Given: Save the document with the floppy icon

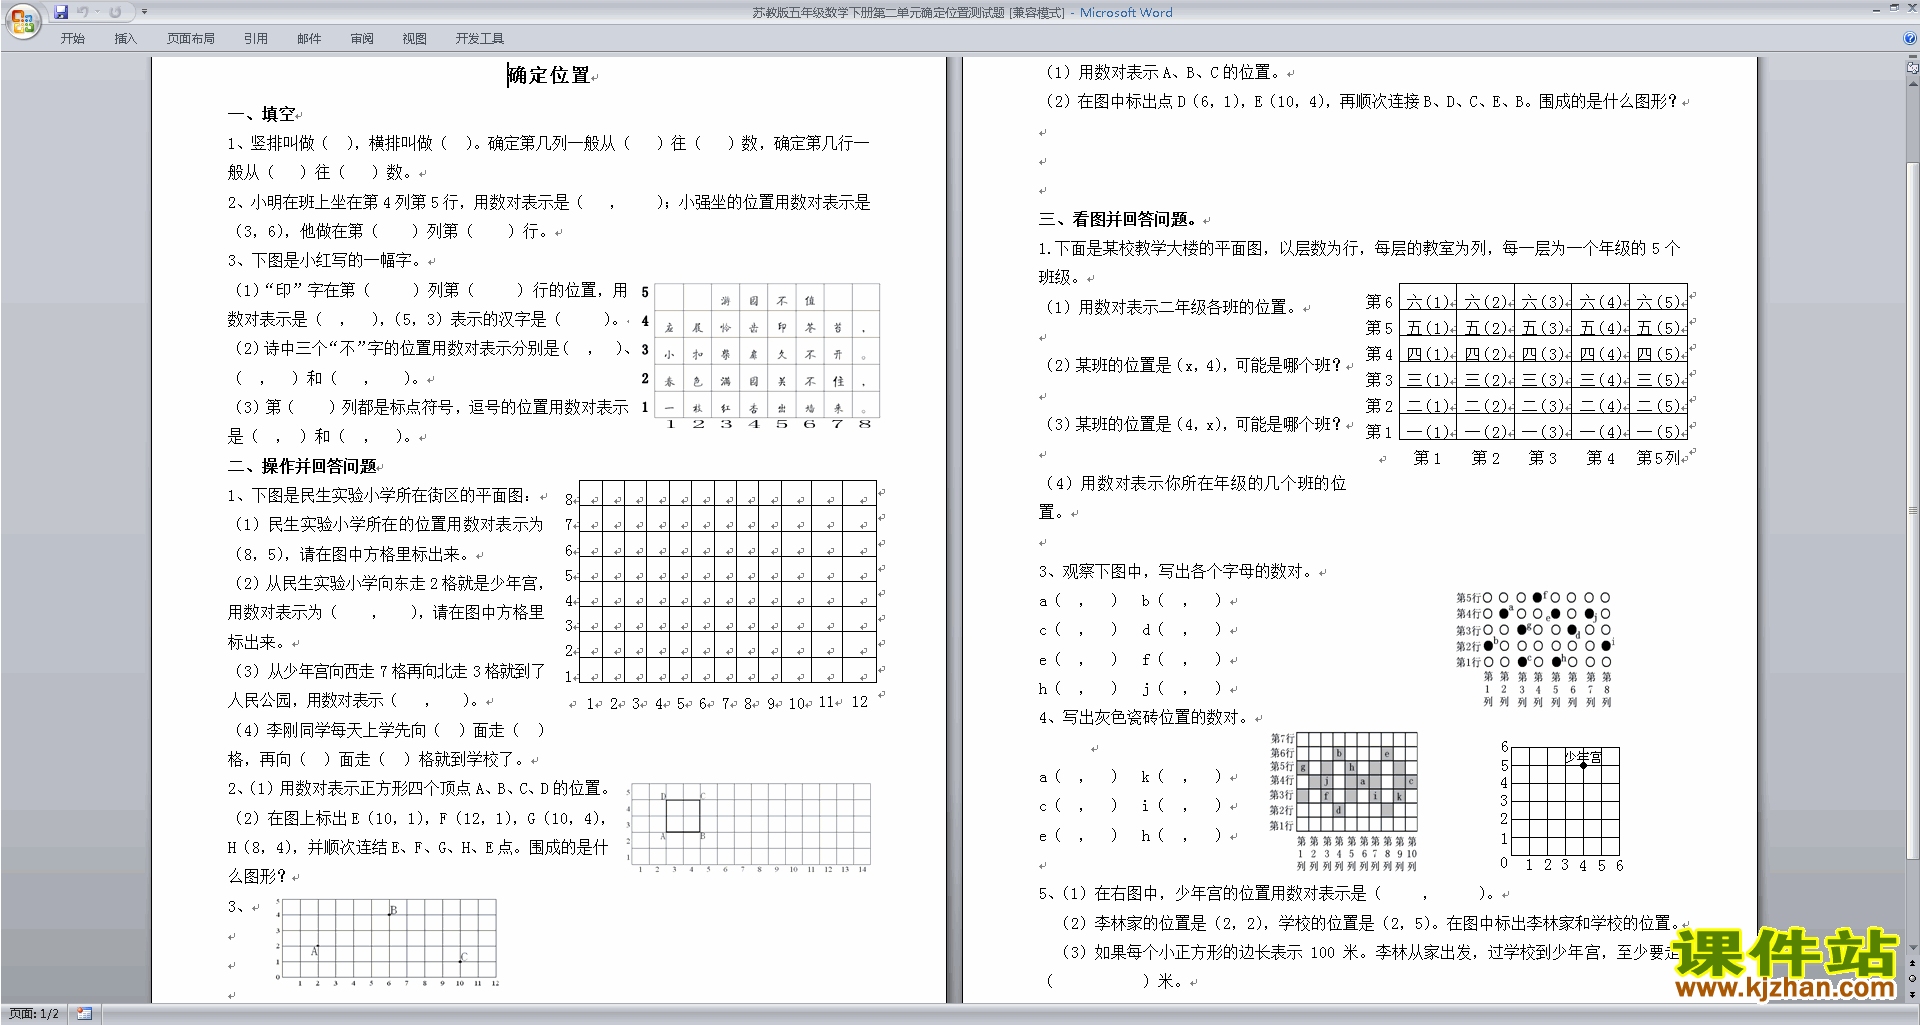Looking at the screenshot, I should click(61, 12).
